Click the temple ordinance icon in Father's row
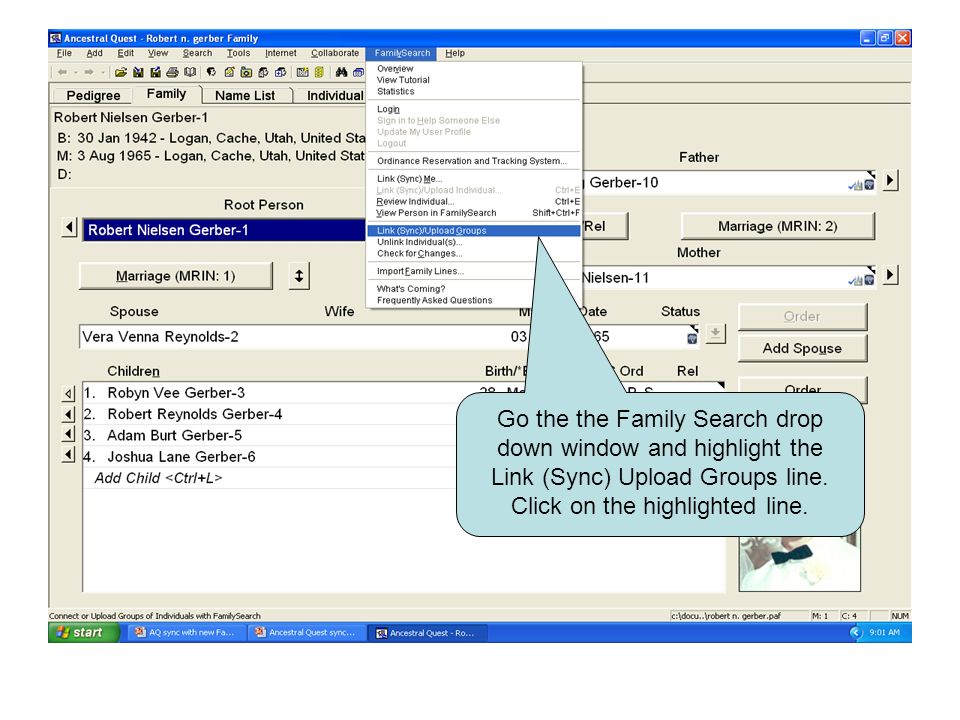 click(855, 185)
